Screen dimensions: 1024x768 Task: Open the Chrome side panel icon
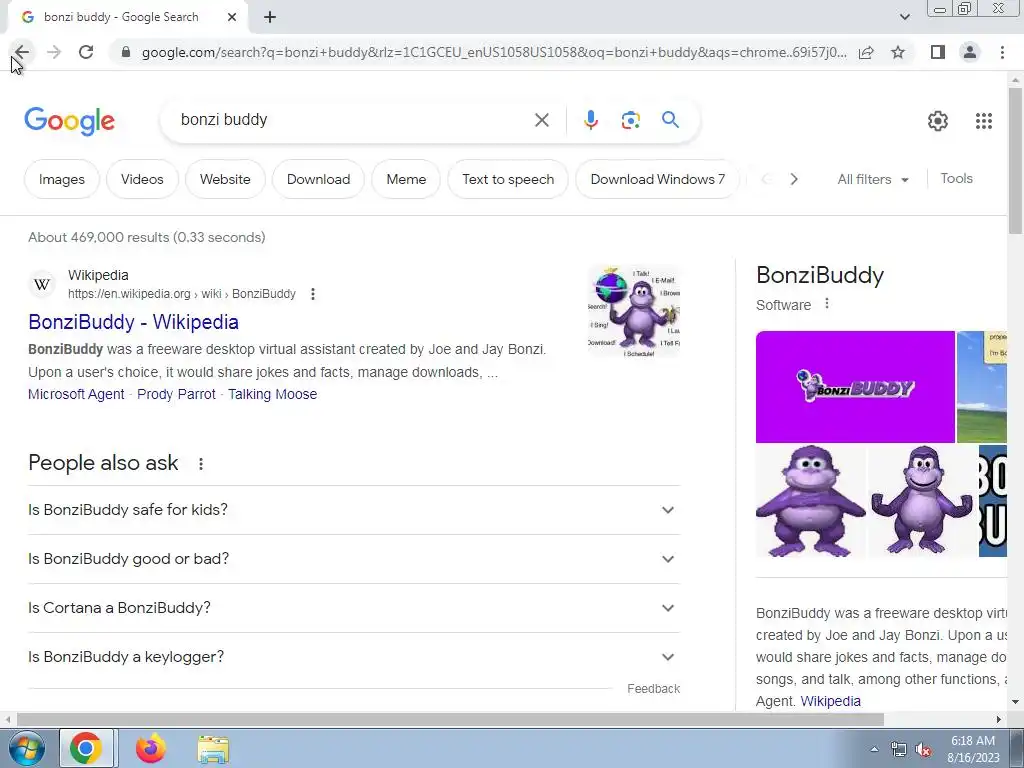click(938, 52)
